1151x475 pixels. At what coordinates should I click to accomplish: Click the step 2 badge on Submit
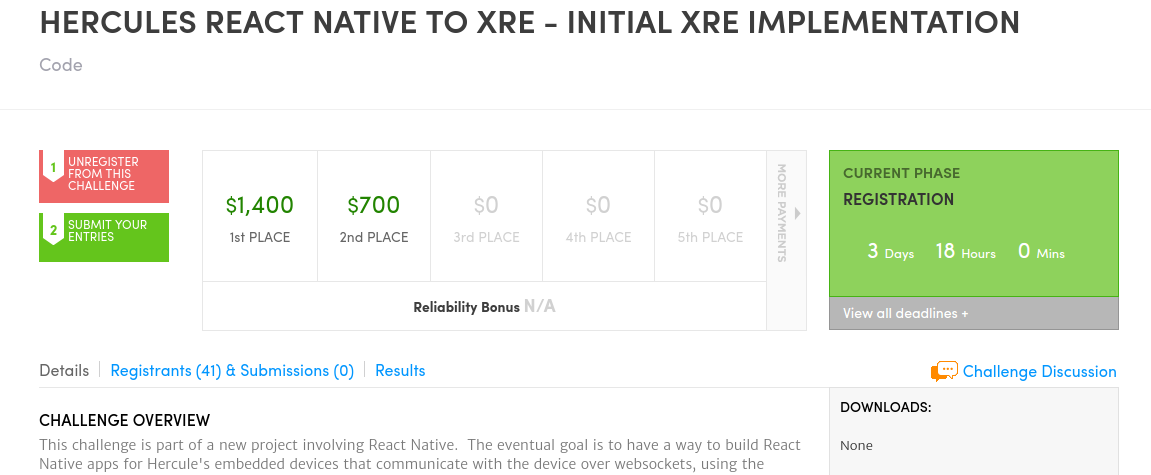[53, 231]
